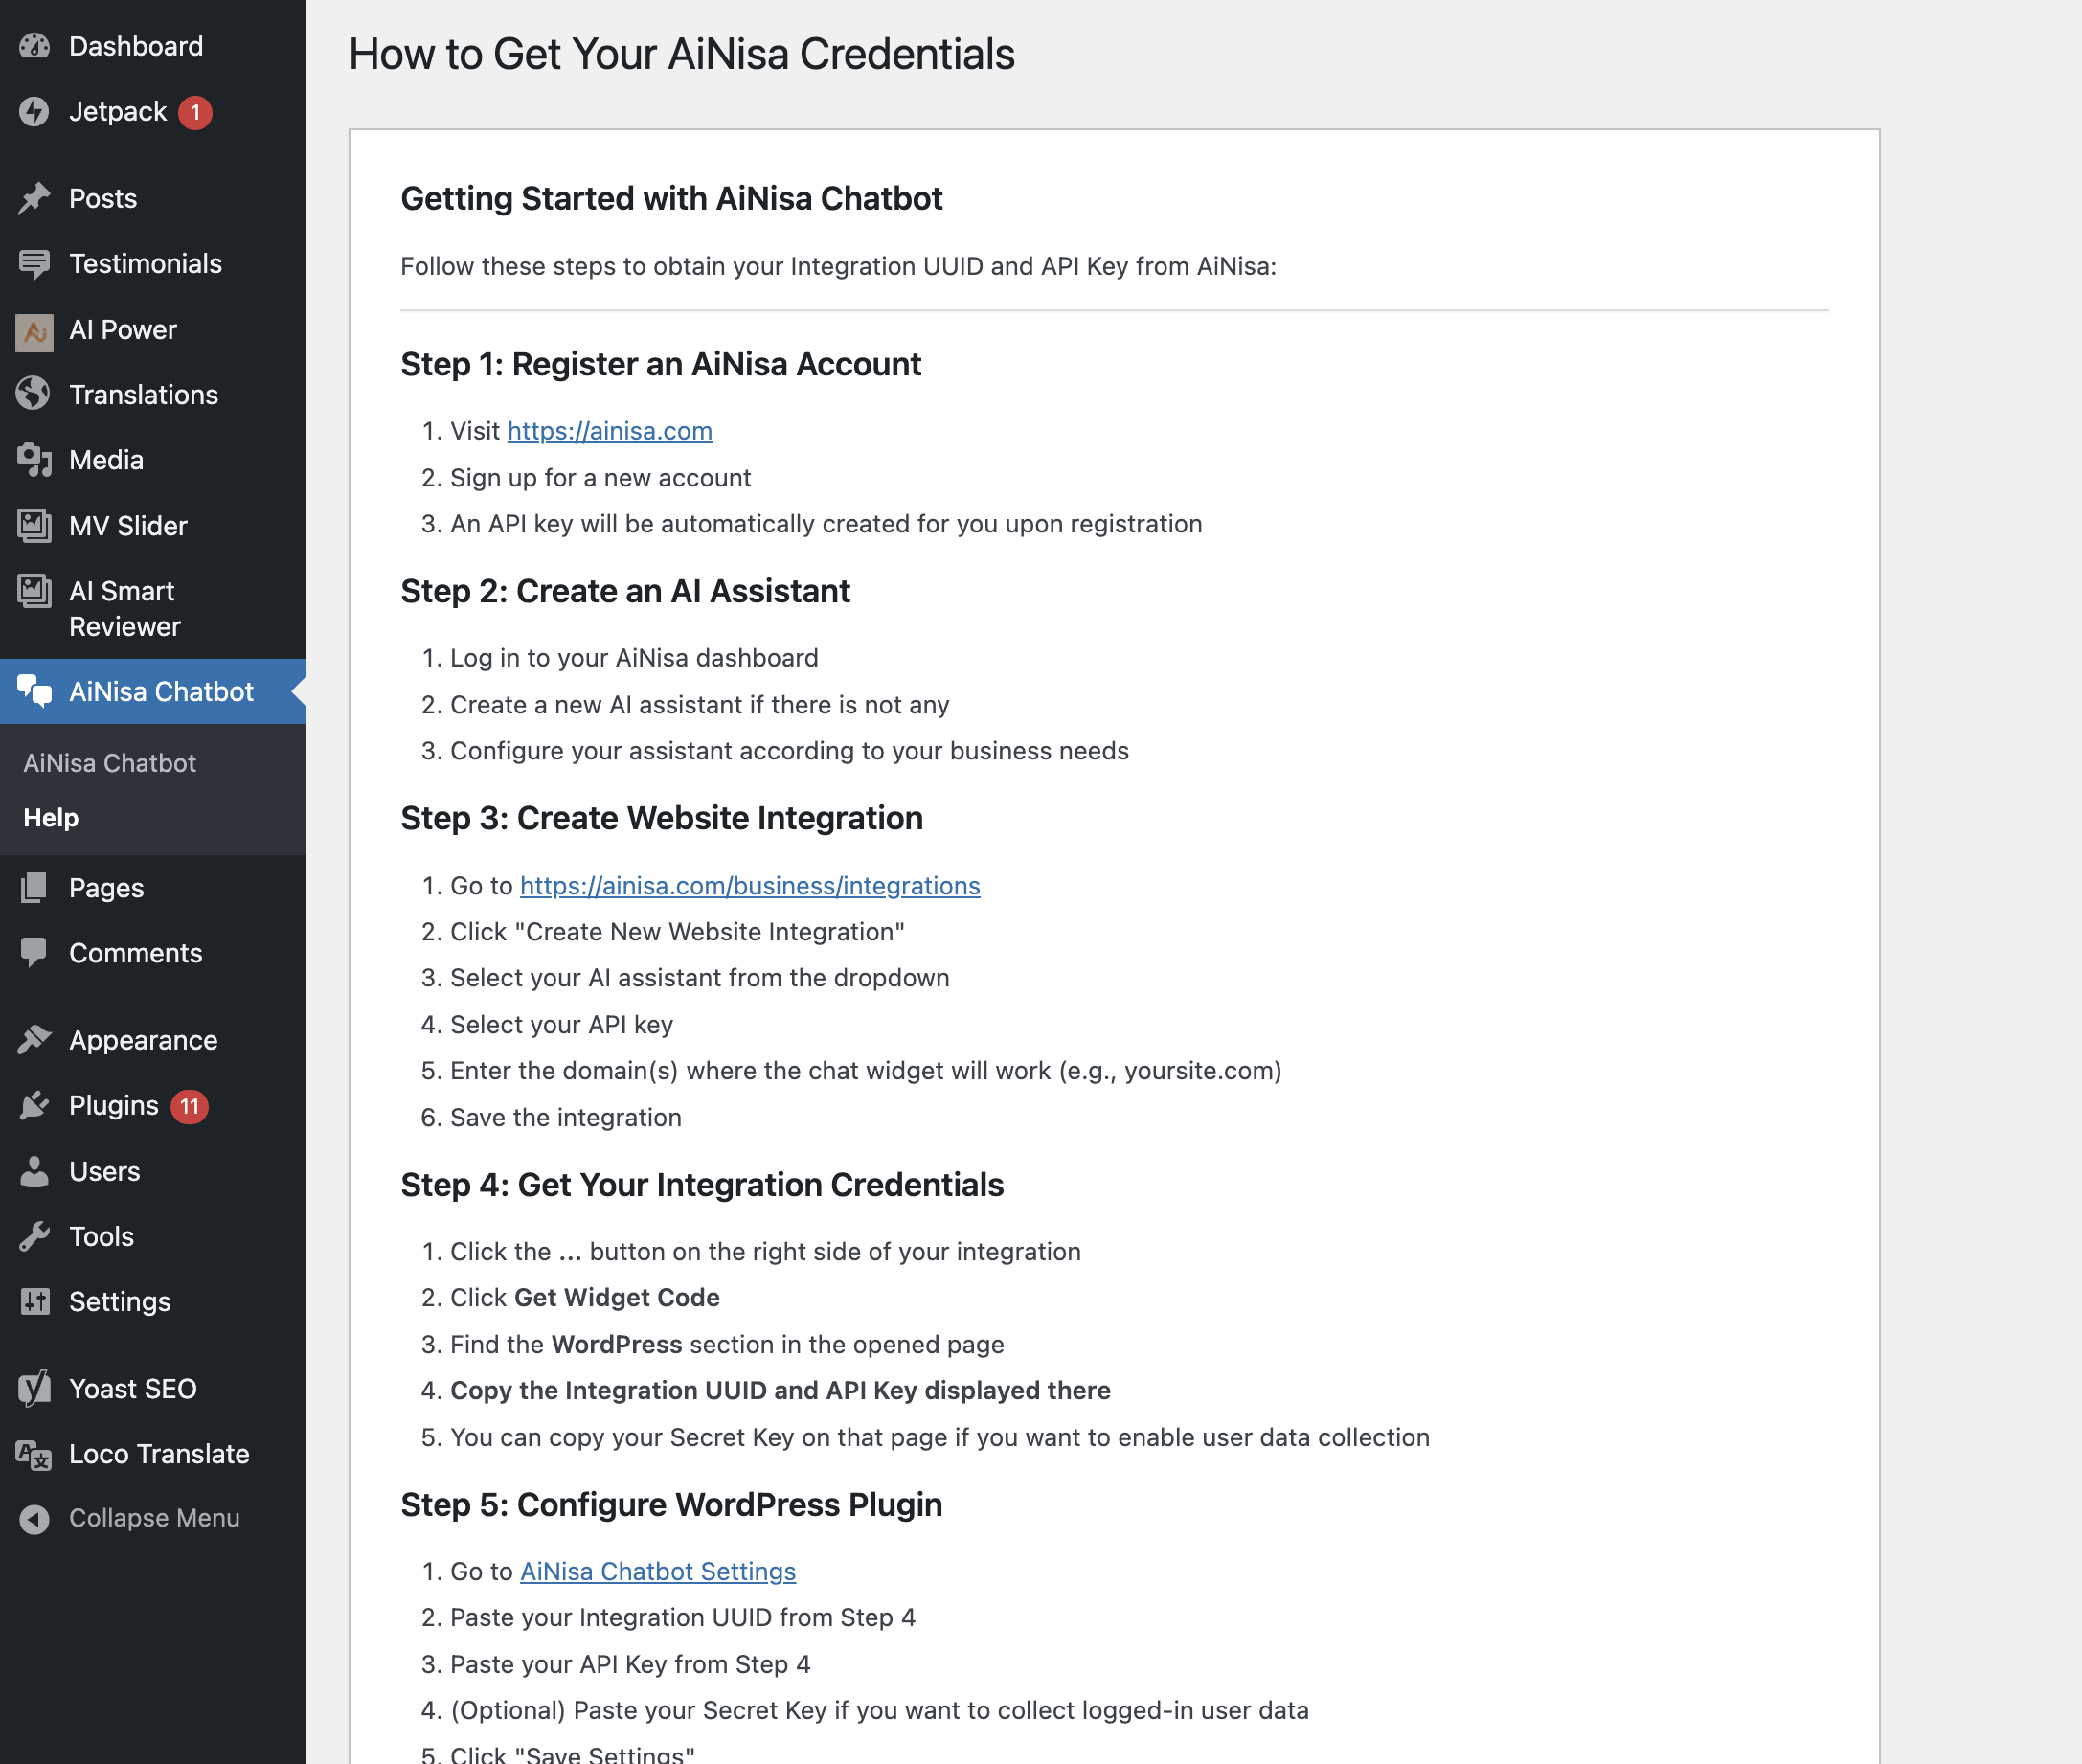Collapse the admin sidebar menu

point(153,1518)
